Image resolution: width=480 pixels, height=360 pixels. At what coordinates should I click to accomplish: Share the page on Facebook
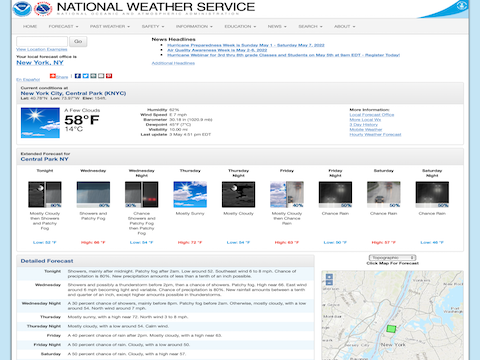pyautogui.click(x=78, y=76)
